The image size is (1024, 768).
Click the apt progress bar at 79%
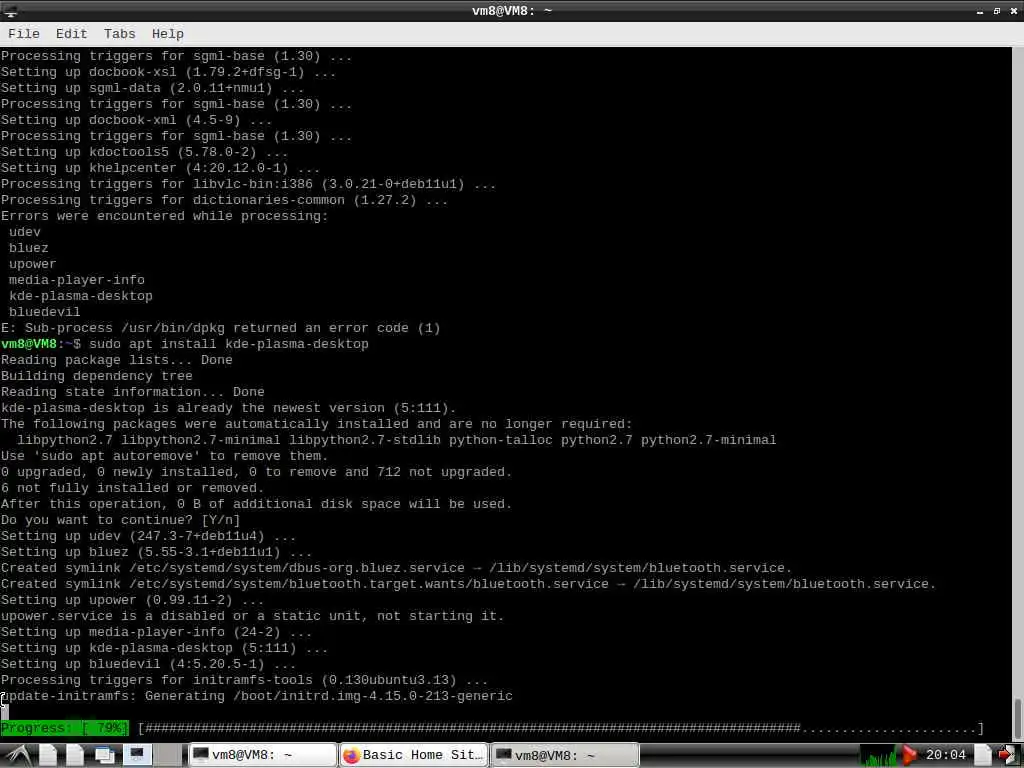(x=560, y=728)
